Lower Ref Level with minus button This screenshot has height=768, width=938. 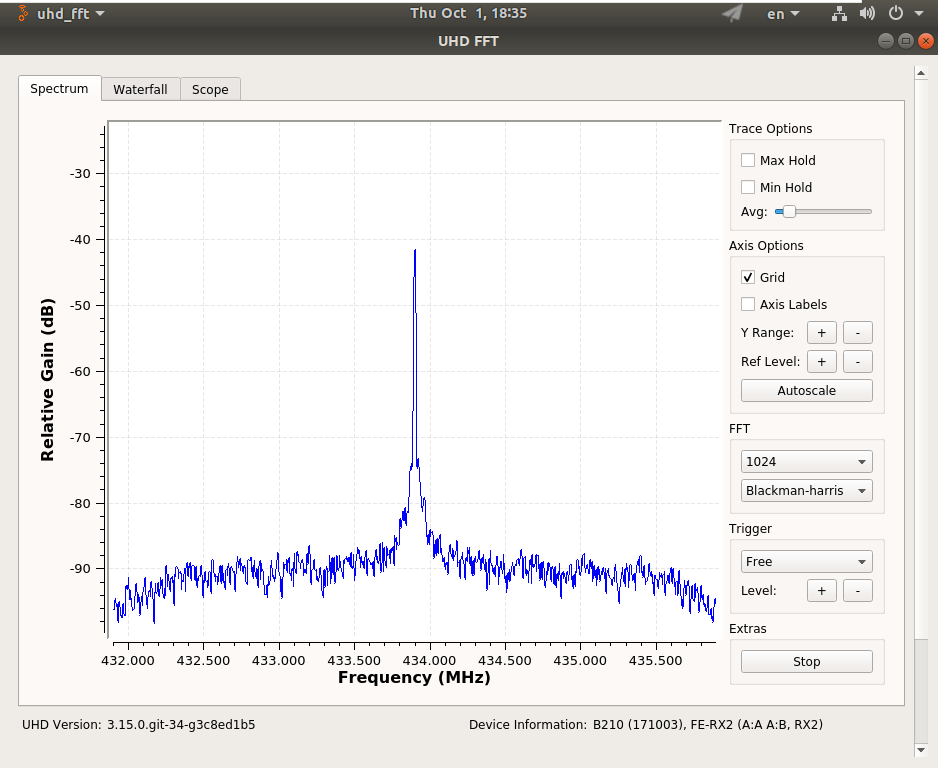(857, 361)
